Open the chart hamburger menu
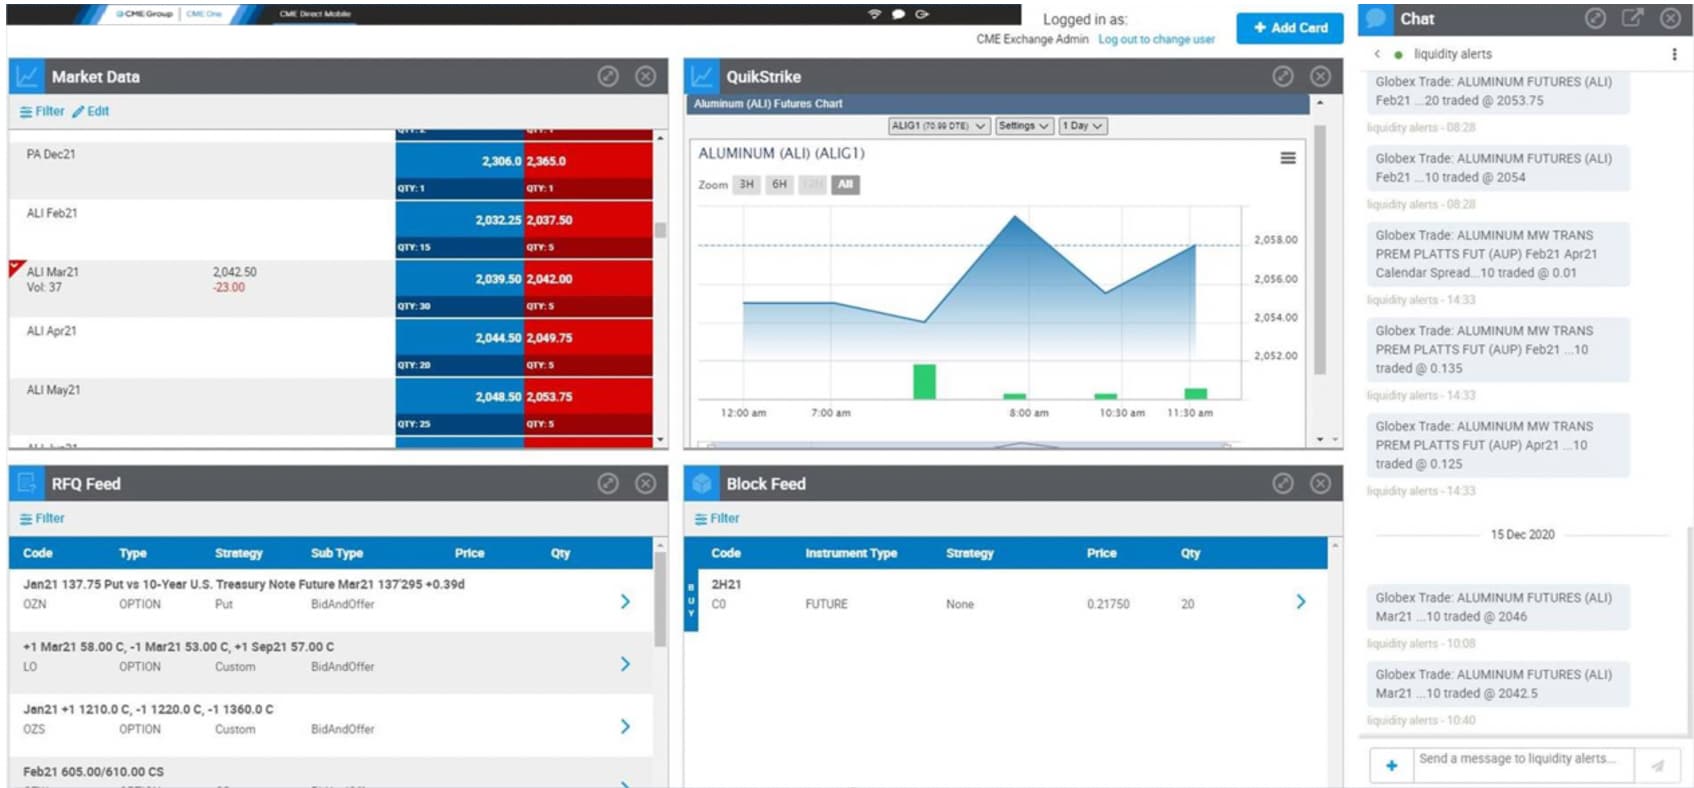Image resolution: width=1694 pixels, height=788 pixels. (x=1288, y=158)
